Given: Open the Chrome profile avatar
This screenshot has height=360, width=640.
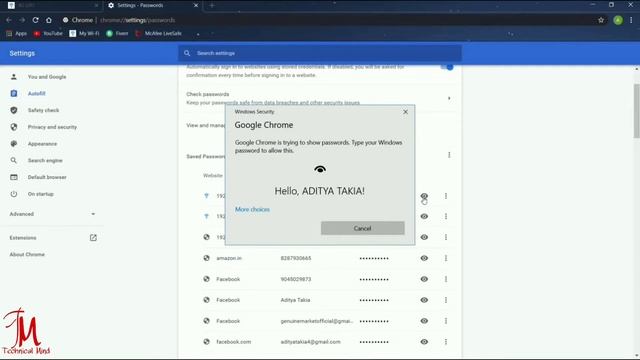Looking at the screenshot, I should 618,20.
